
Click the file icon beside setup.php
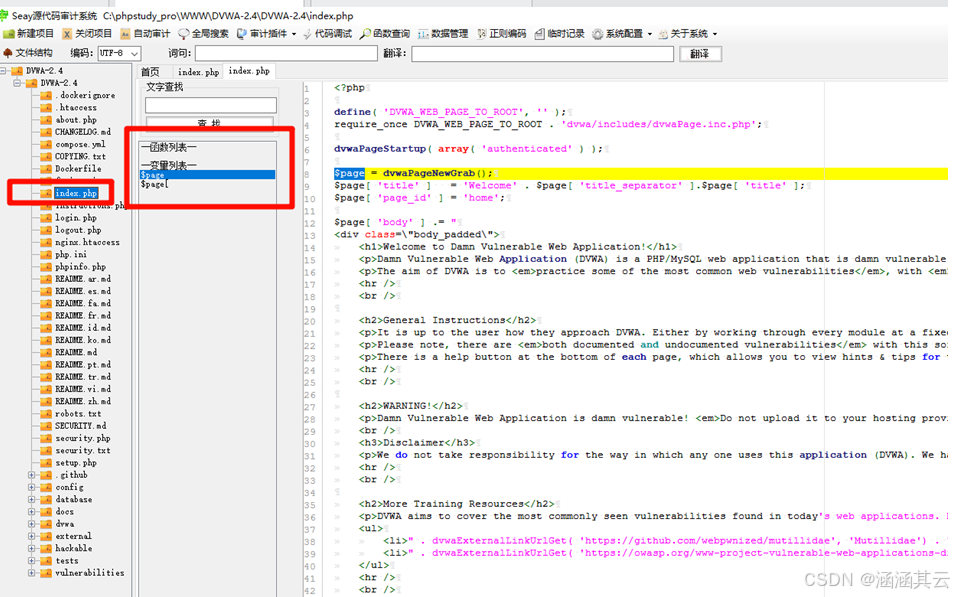tap(46, 463)
